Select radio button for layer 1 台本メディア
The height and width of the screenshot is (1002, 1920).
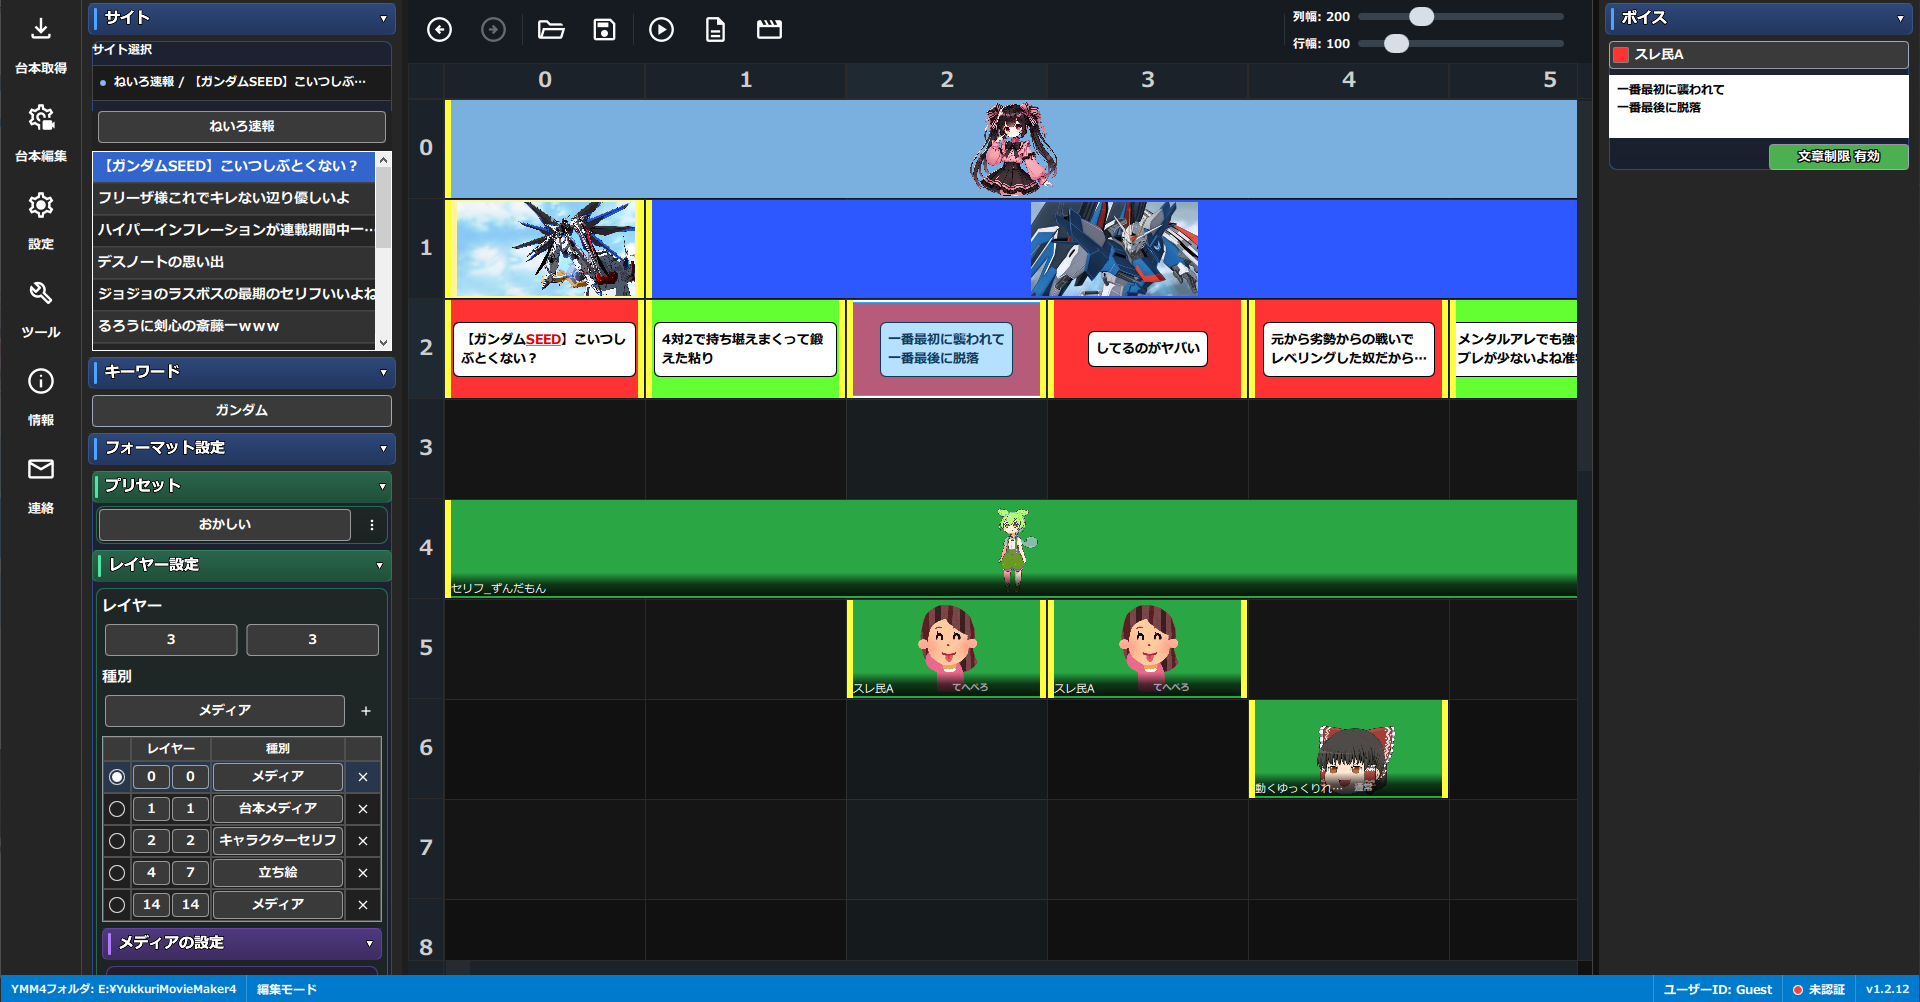tap(117, 809)
